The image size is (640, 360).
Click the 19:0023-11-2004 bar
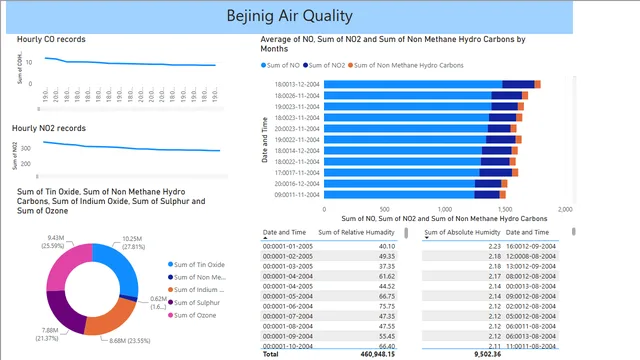coord(424,107)
